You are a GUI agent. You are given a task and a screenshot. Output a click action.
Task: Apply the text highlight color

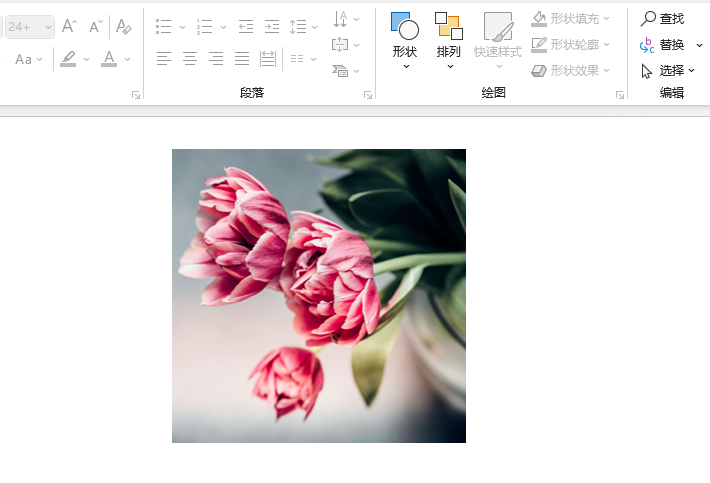[x=68, y=59]
